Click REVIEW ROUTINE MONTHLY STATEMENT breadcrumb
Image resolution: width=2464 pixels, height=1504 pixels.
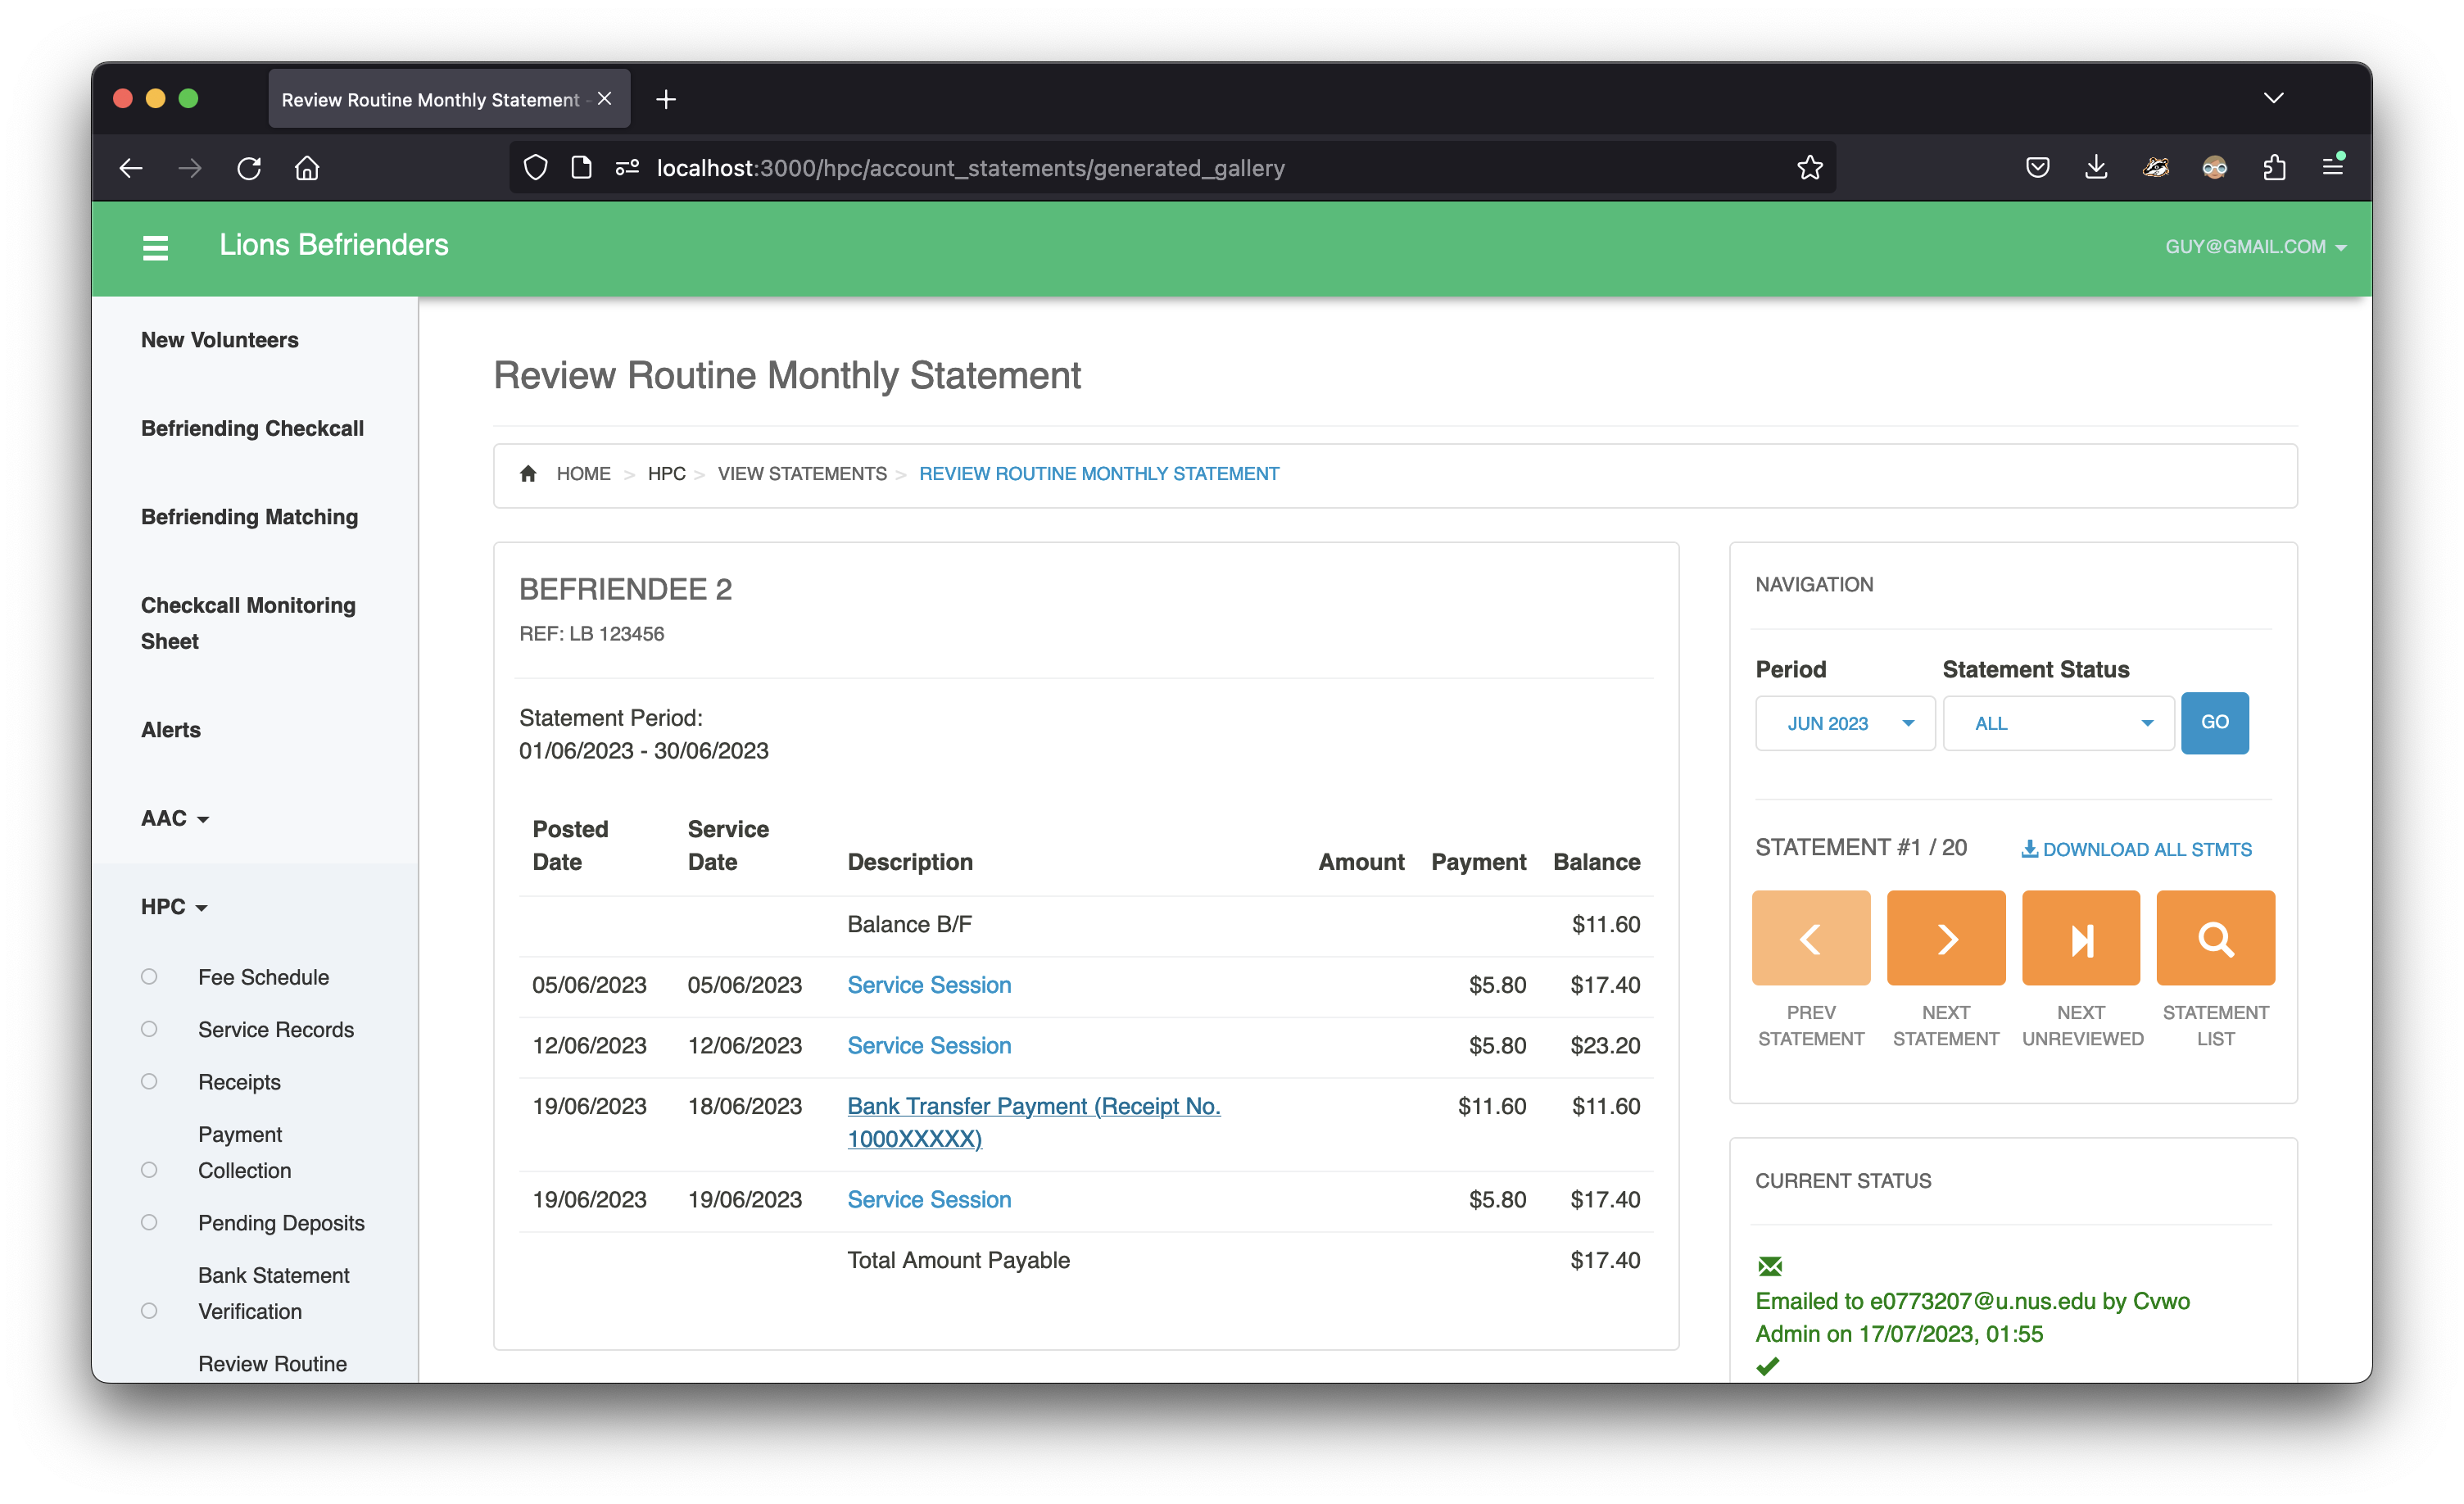[1099, 473]
